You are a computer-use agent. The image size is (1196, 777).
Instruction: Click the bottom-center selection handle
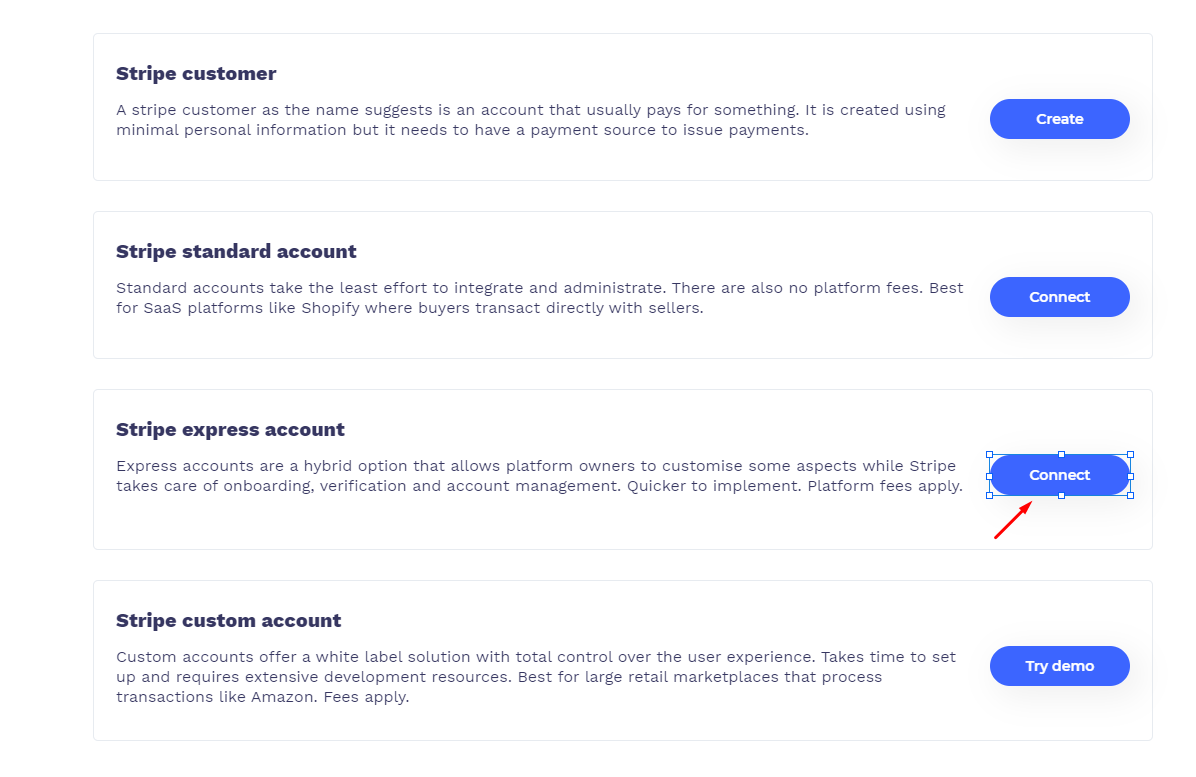point(1061,496)
